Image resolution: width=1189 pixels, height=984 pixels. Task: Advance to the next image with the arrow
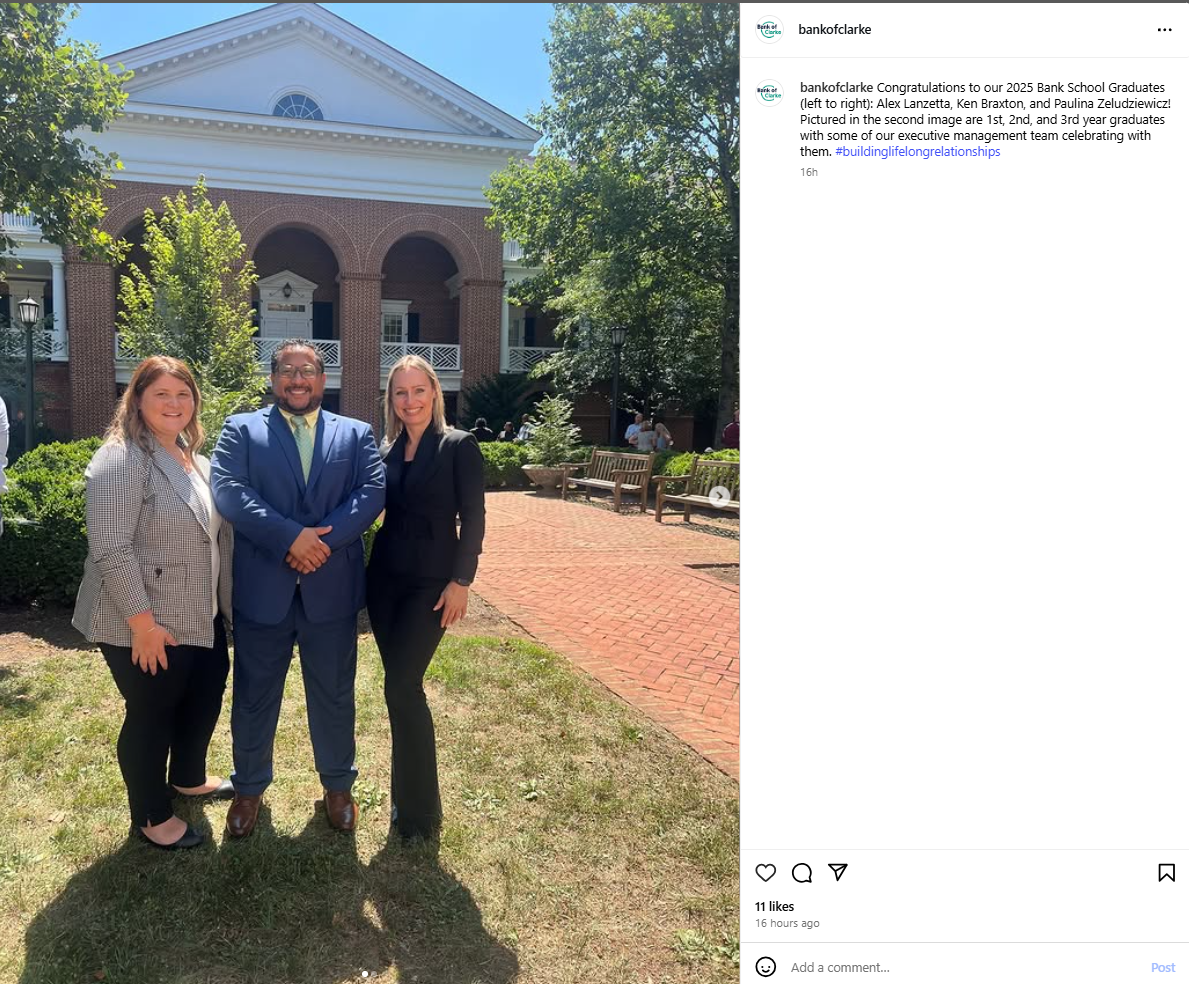[719, 496]
